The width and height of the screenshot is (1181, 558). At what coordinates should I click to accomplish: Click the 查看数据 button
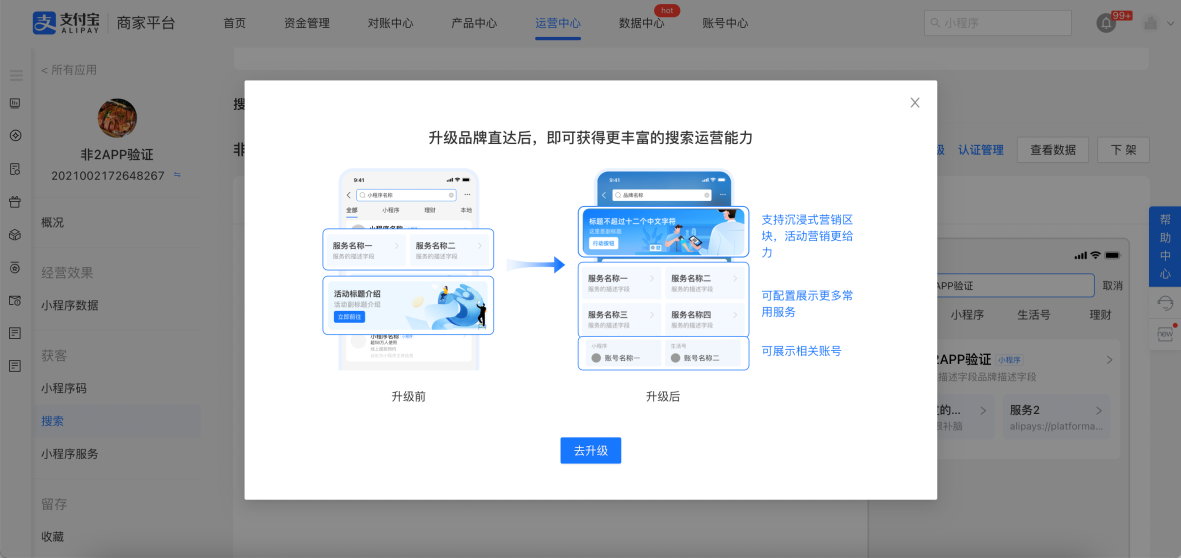pos(1053,150)
